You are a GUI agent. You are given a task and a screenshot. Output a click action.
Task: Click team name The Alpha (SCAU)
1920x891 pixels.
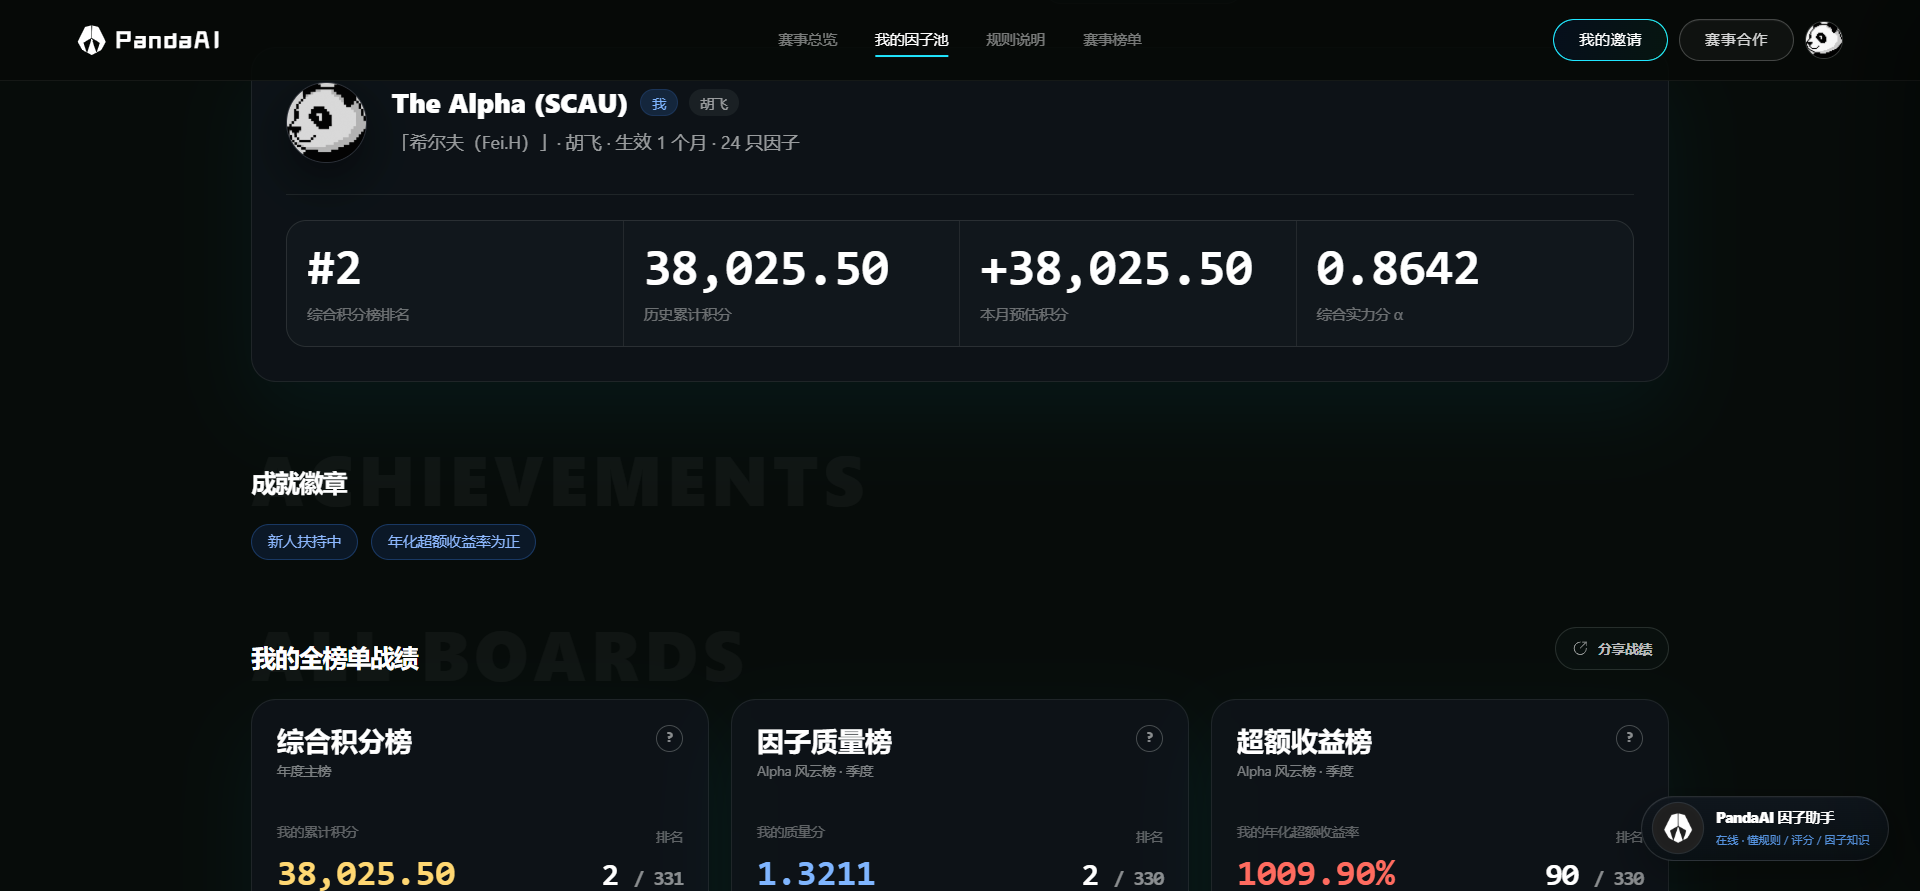pos(510,104)
